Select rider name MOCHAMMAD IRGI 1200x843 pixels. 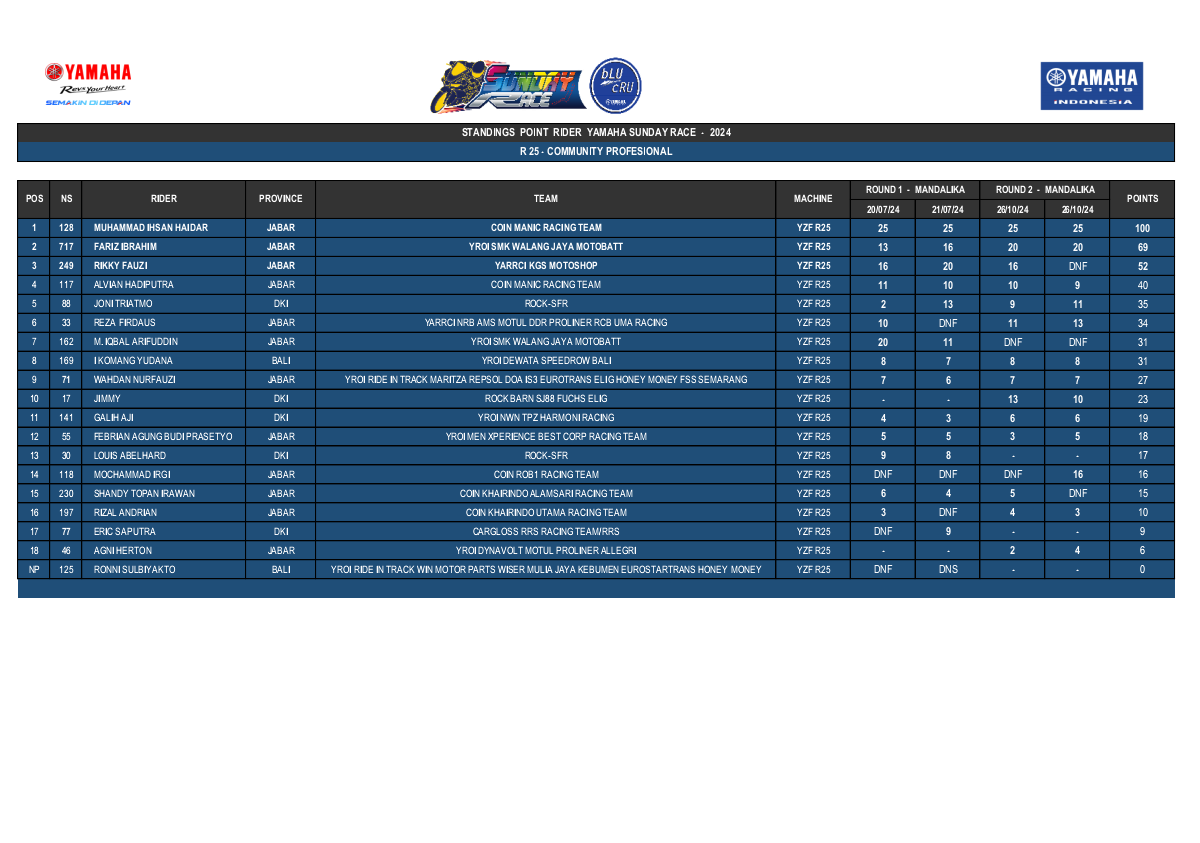point(131,475)
